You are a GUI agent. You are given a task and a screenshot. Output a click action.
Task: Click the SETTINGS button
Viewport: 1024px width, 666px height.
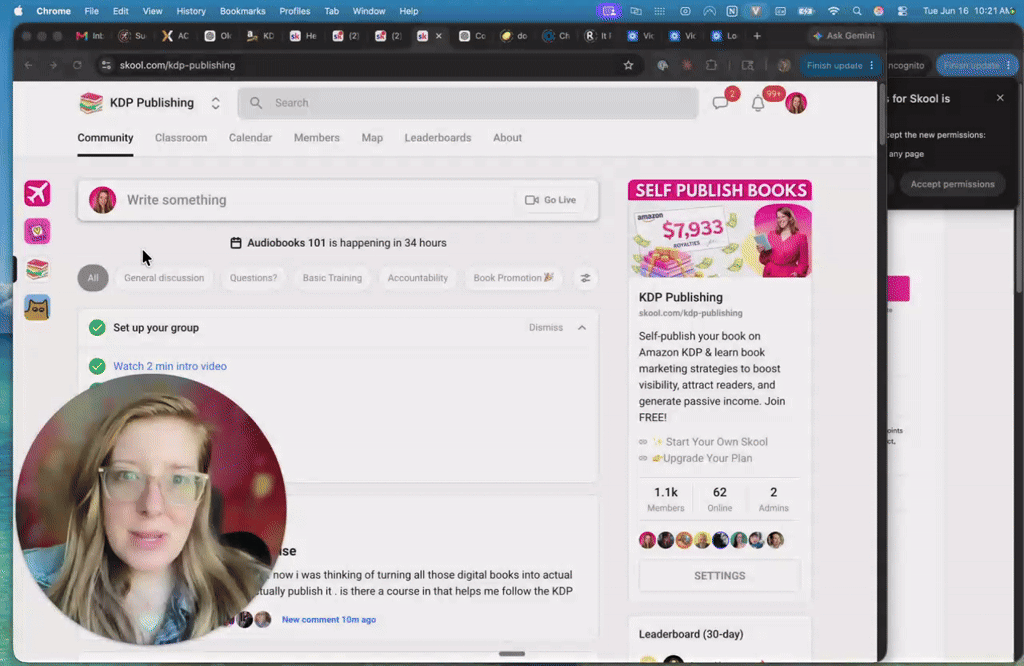pos(720,576)
